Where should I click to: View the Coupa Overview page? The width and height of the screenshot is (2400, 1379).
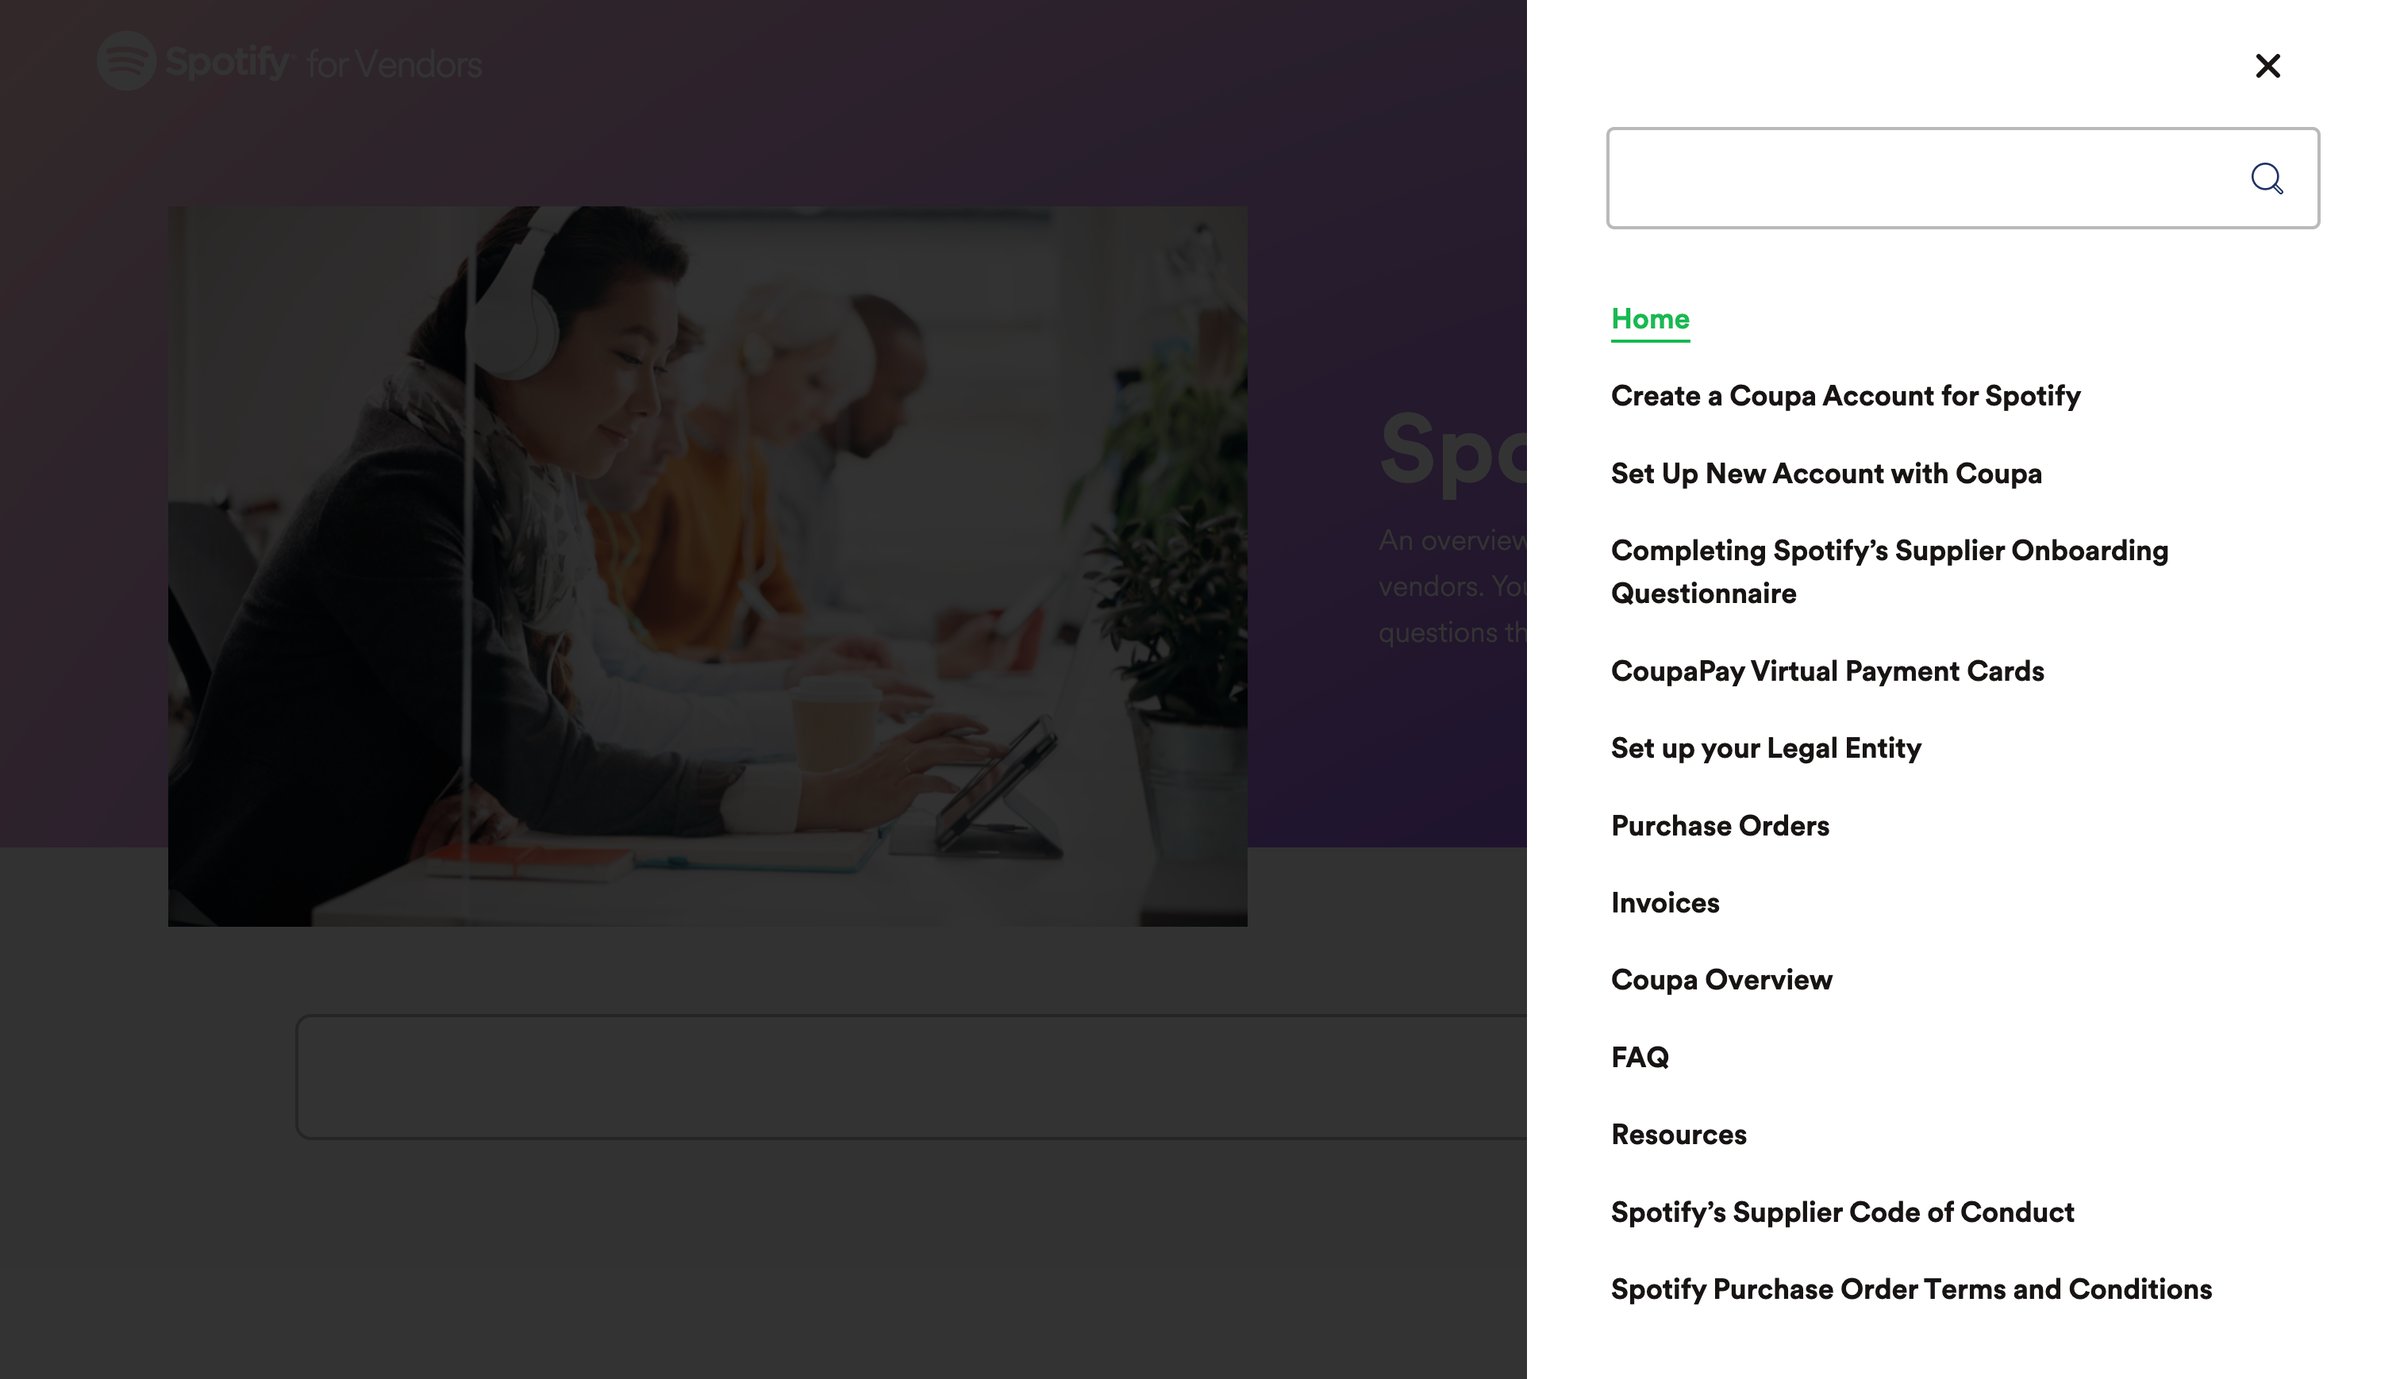point(1721,980)
